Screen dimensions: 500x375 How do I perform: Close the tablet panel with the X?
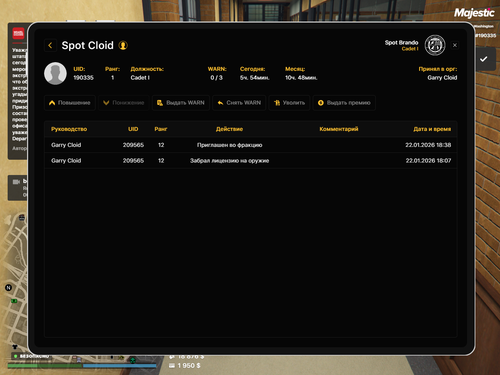pyautogui.click(x=455, y=45)
